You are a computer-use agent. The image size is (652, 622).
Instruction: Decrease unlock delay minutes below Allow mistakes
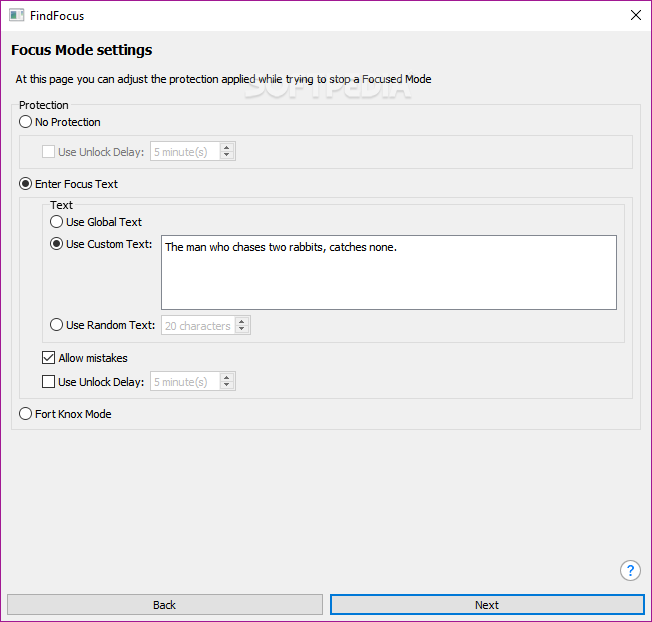(227, 385)
